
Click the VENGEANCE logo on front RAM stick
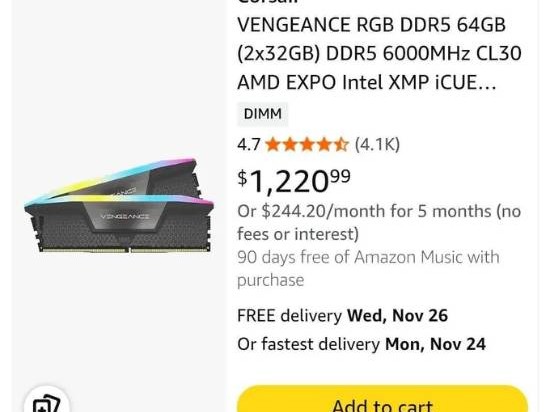[125, 216]
